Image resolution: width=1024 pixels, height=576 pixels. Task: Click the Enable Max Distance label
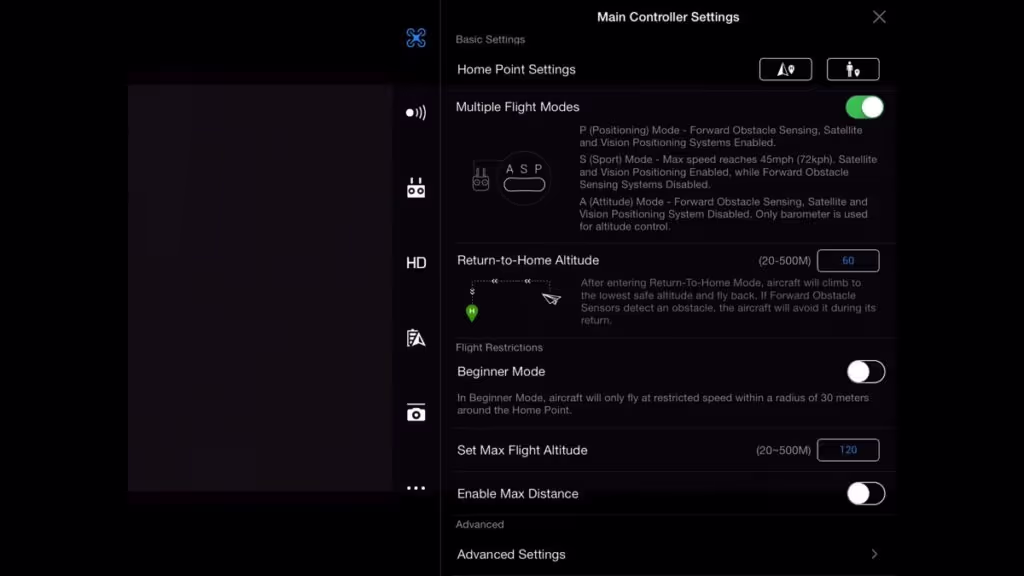coord(517,494)
